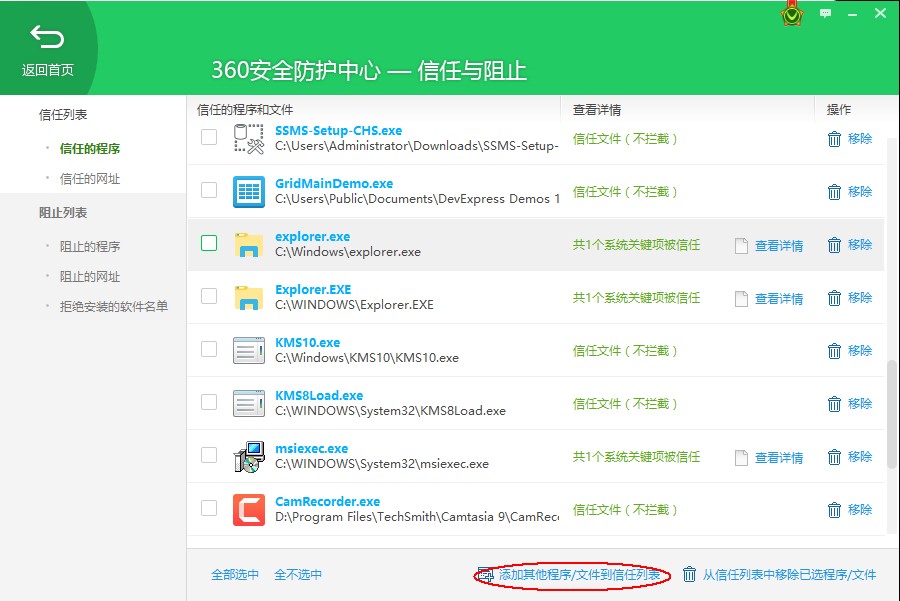
Task: Click trash icon for CamRecorder.exe row
Action: tap(835, 510)
